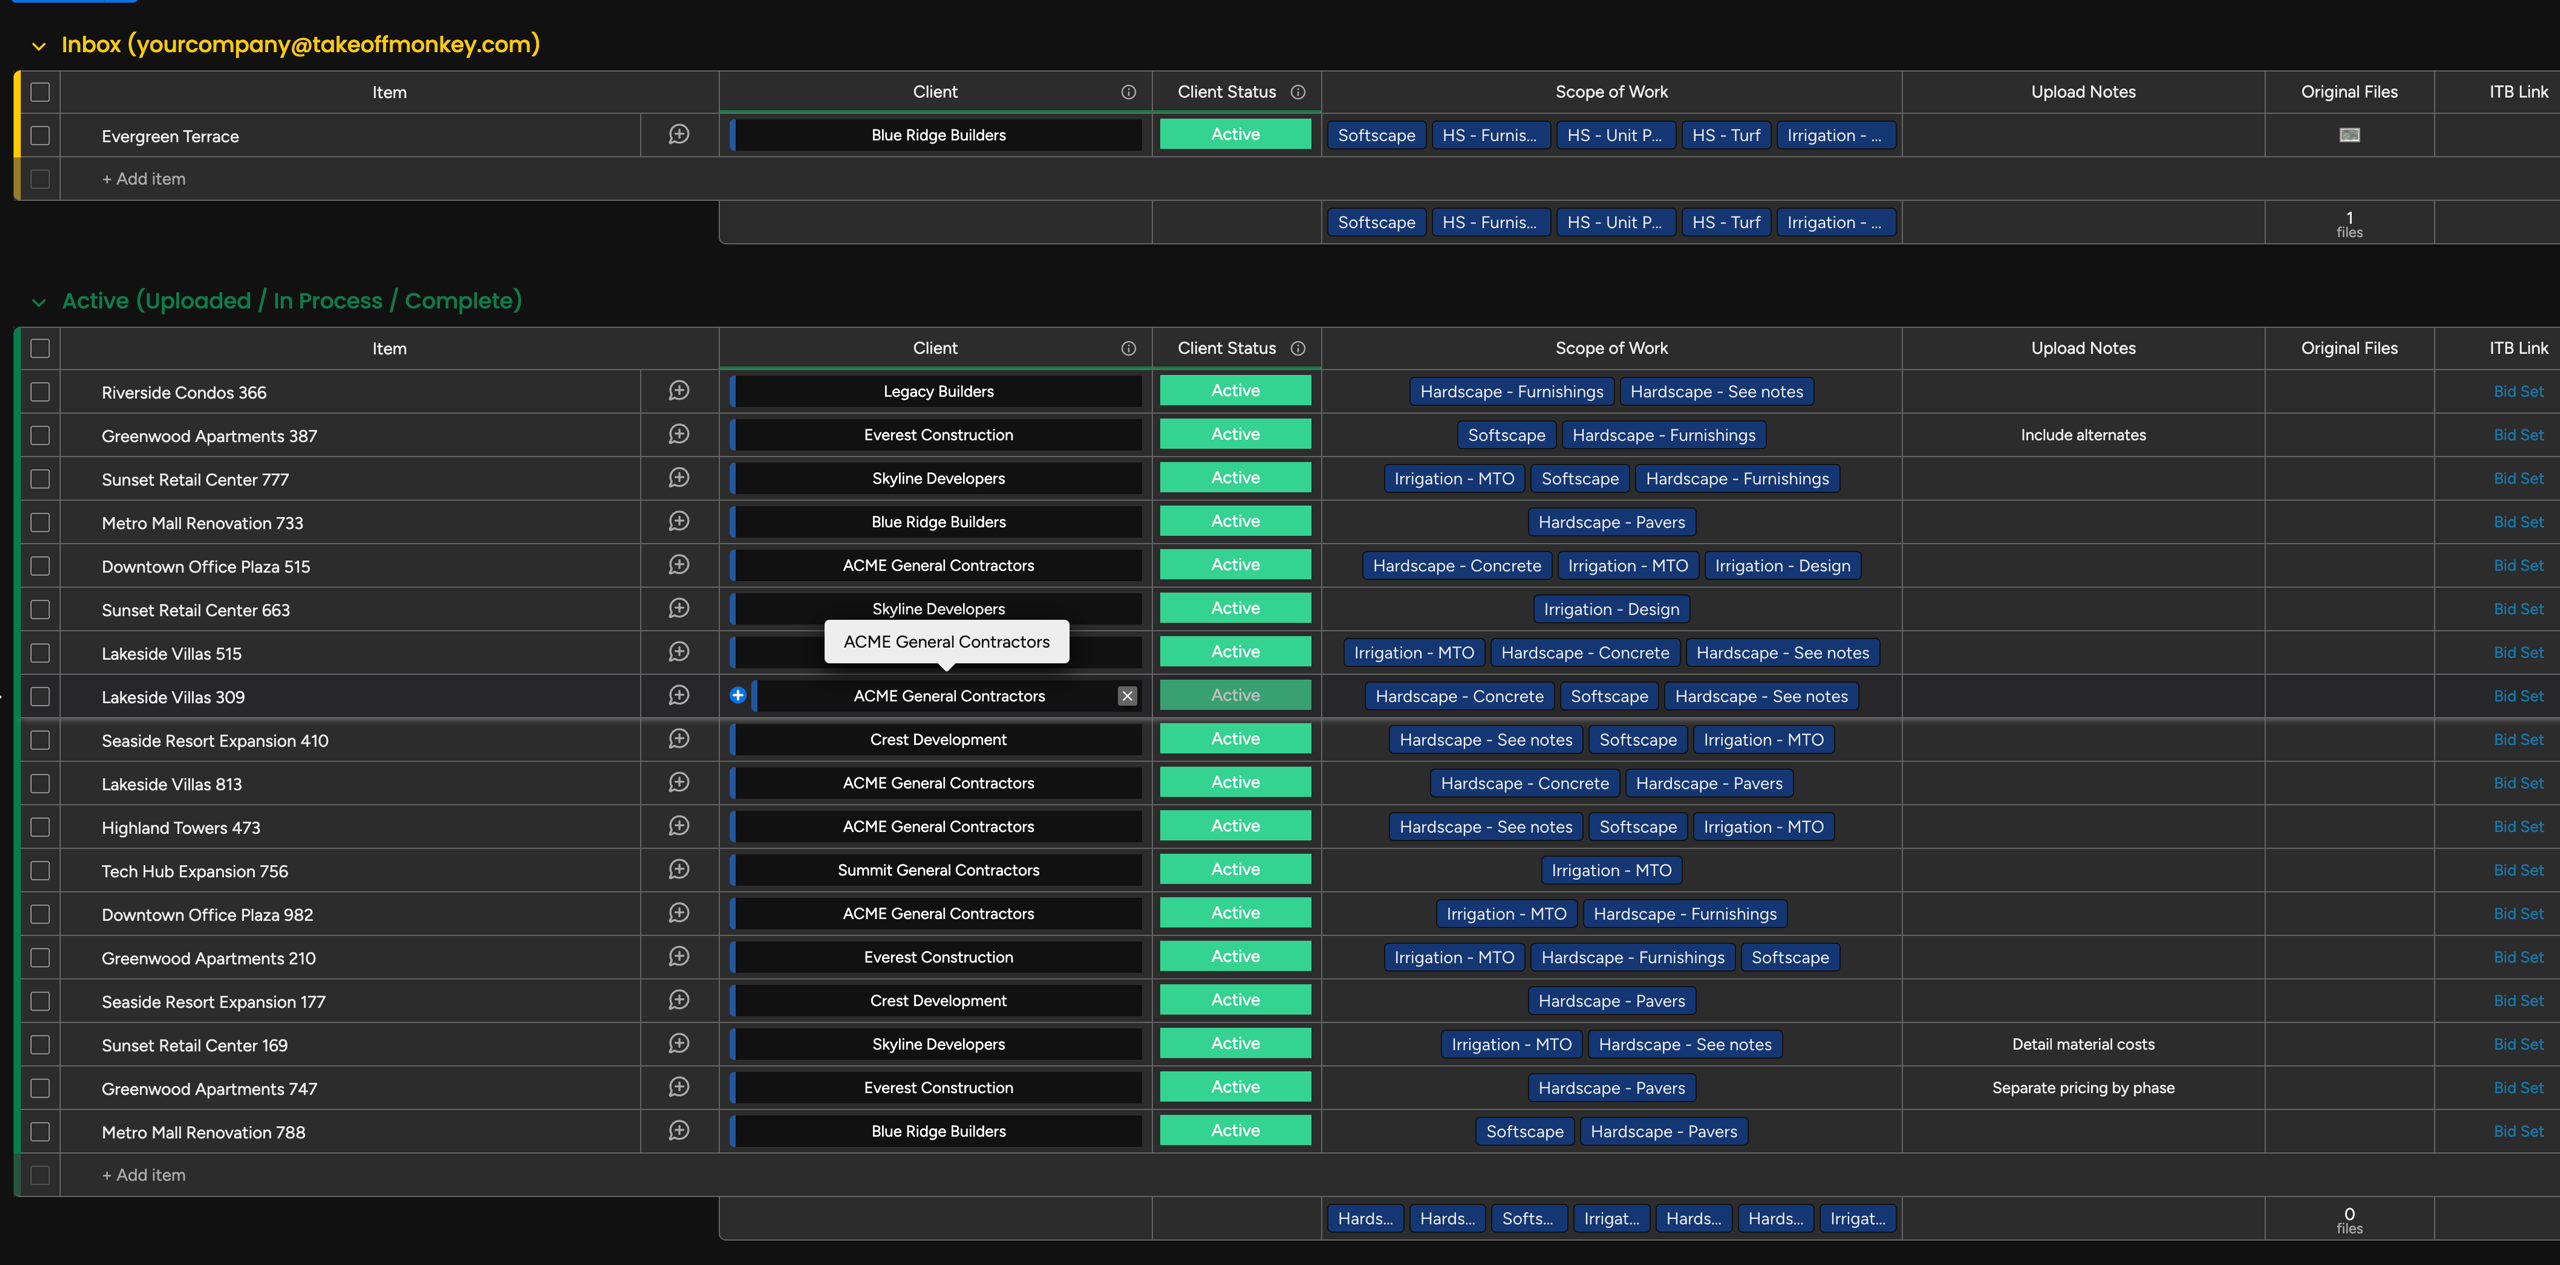This screenshot has width=2560, height=1265.
Task: Click Inbox group Client column info icon
Action: click(1128, 92)
